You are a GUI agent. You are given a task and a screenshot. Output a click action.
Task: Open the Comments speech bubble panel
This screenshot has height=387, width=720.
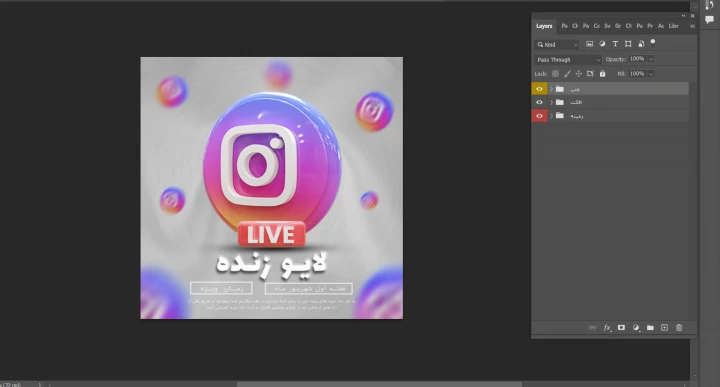tap(709, 19)
